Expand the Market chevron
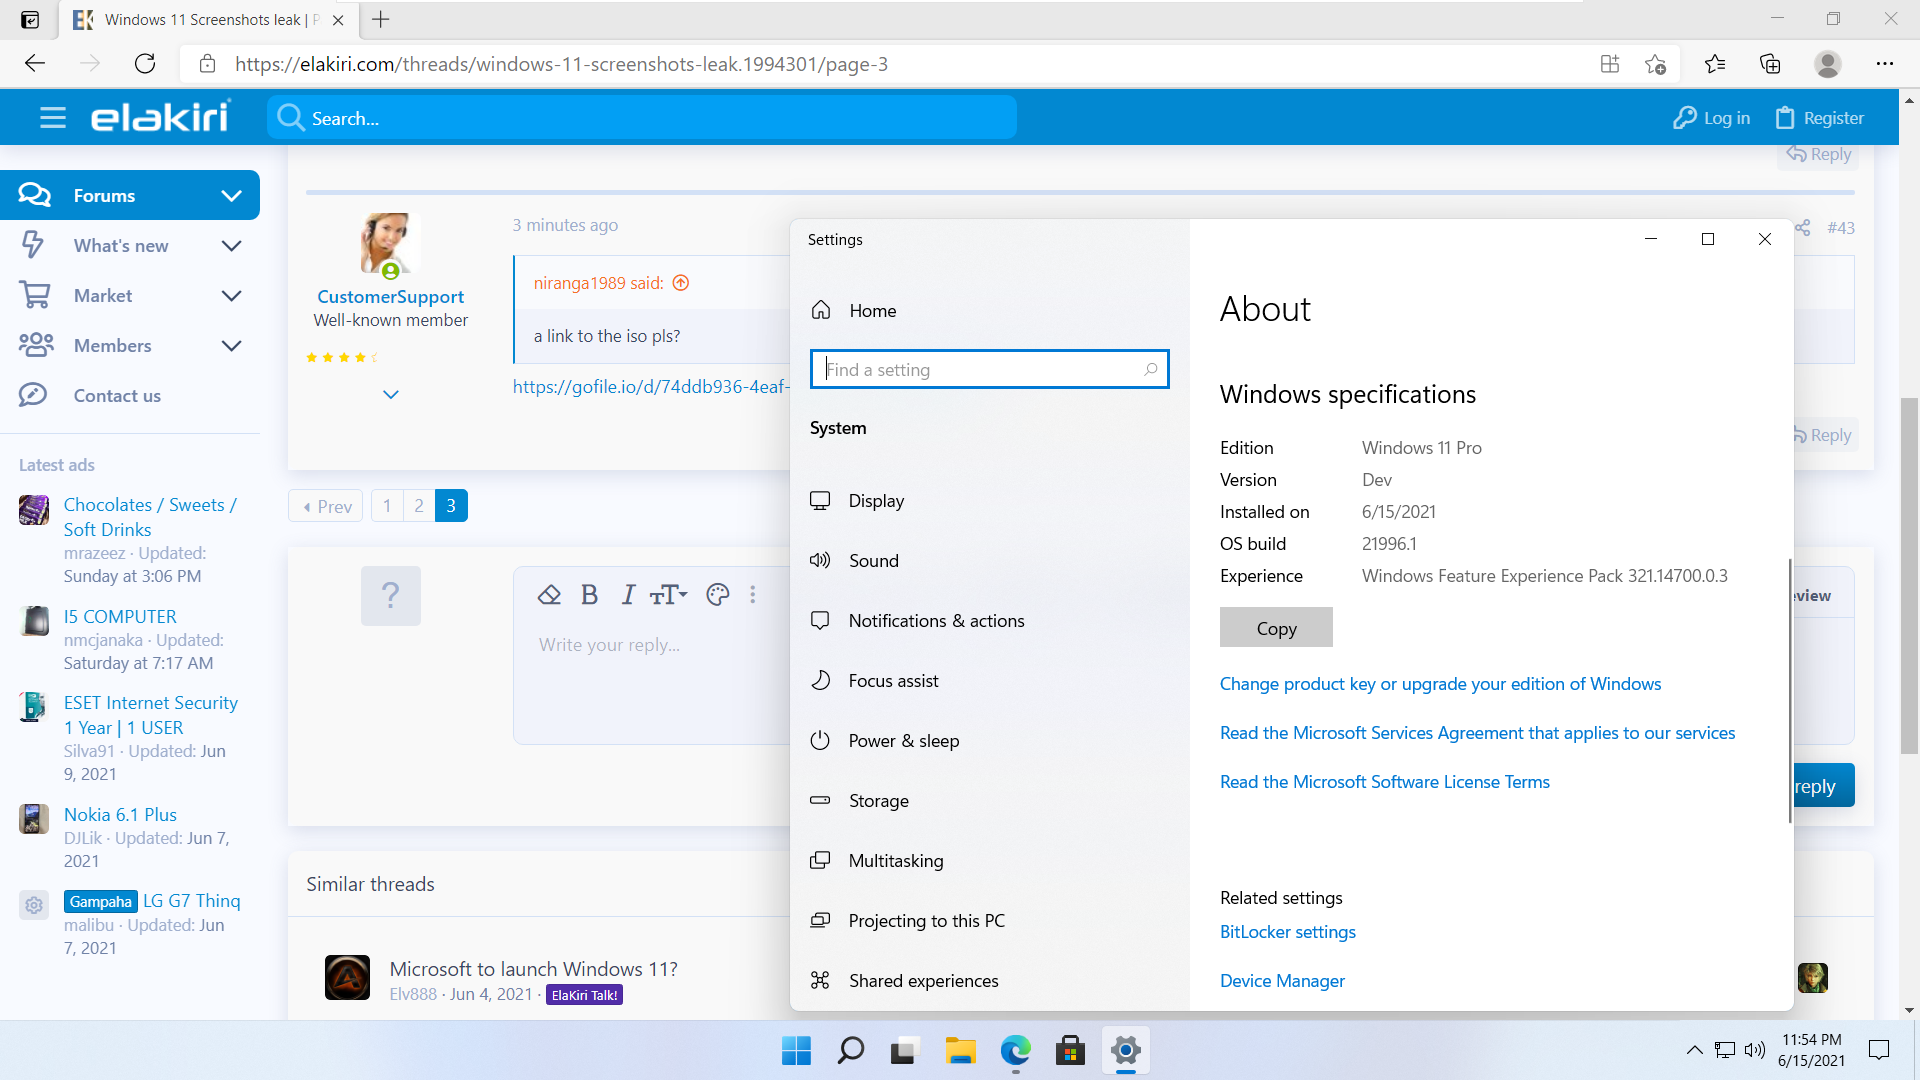This screenshot has height=1080, width=1920. click(231, 296)
